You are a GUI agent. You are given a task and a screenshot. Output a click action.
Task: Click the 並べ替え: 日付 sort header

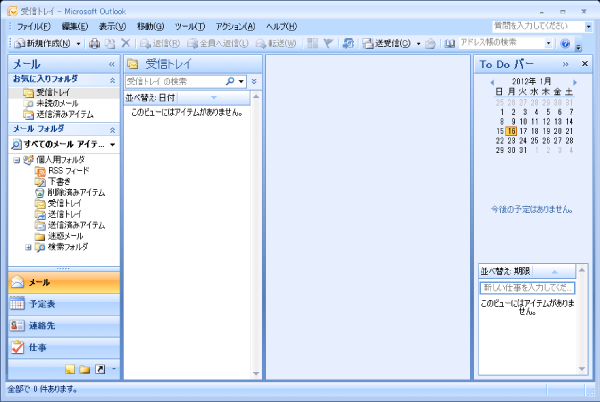coord(187,98)
